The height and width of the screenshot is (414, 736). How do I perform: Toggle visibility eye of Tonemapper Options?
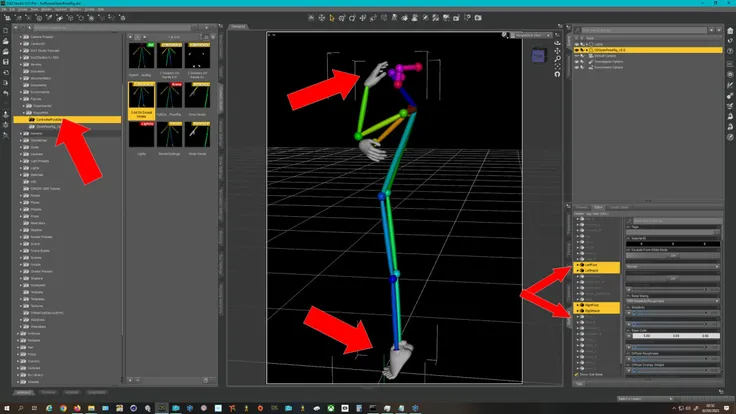[x=577, y=61]
